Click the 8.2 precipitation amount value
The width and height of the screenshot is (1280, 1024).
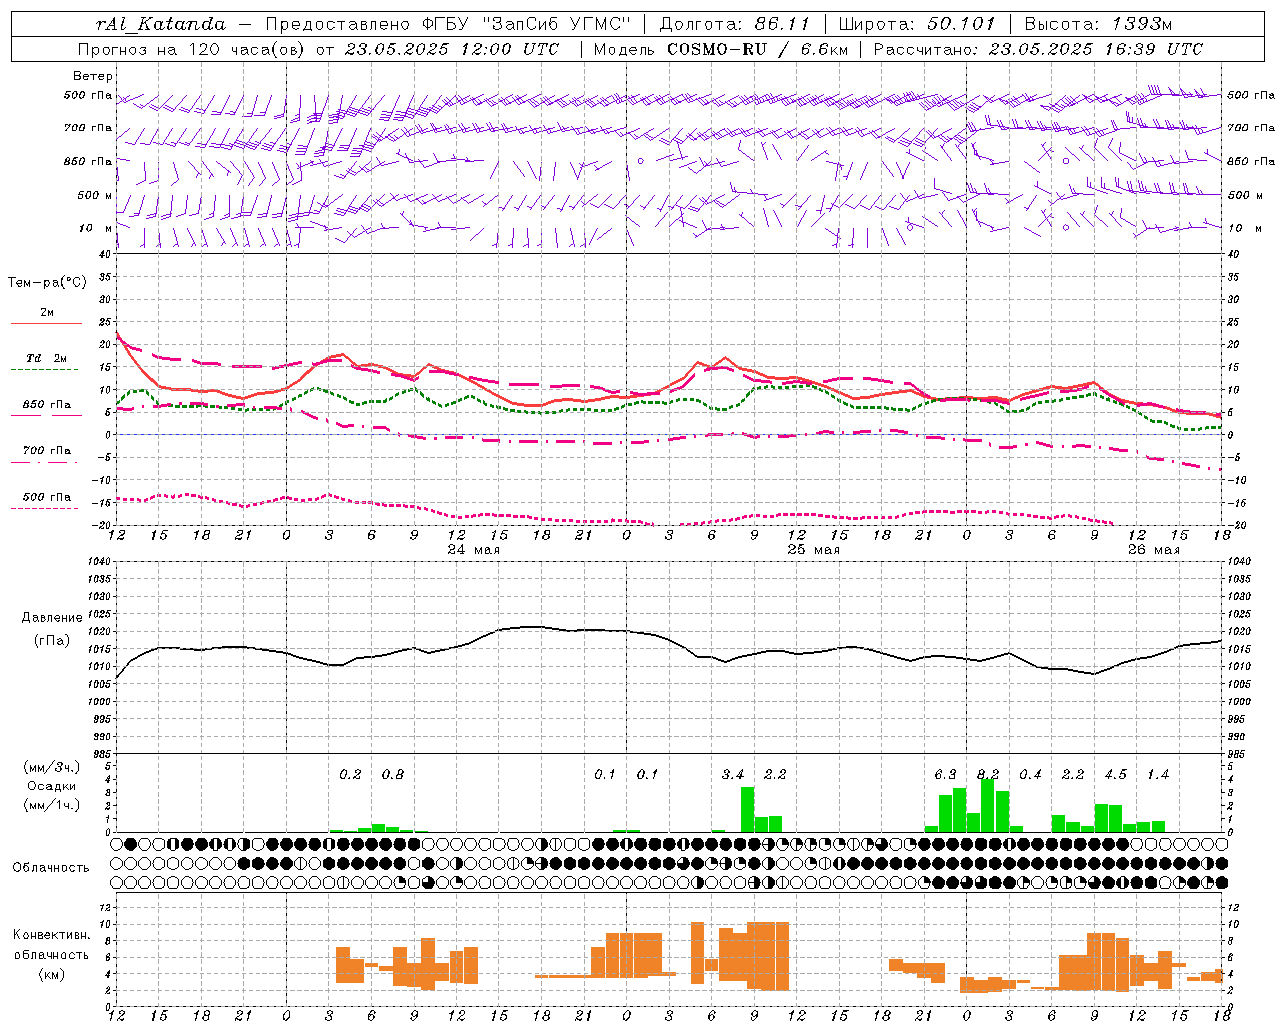pyautogui.click(x=988, y=775)
